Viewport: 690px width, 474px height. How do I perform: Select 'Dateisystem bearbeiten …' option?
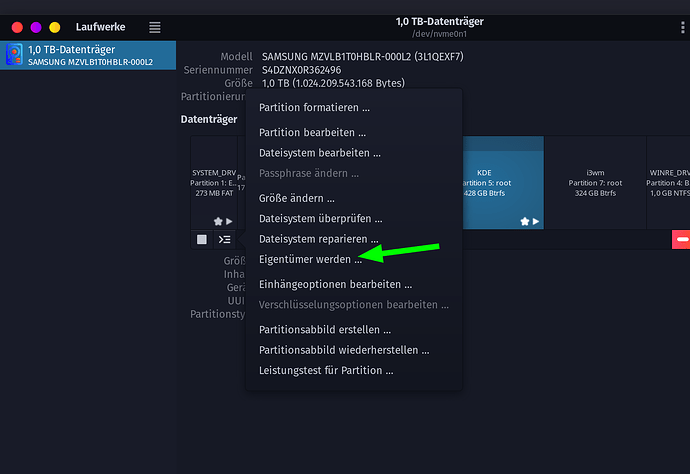319,153
